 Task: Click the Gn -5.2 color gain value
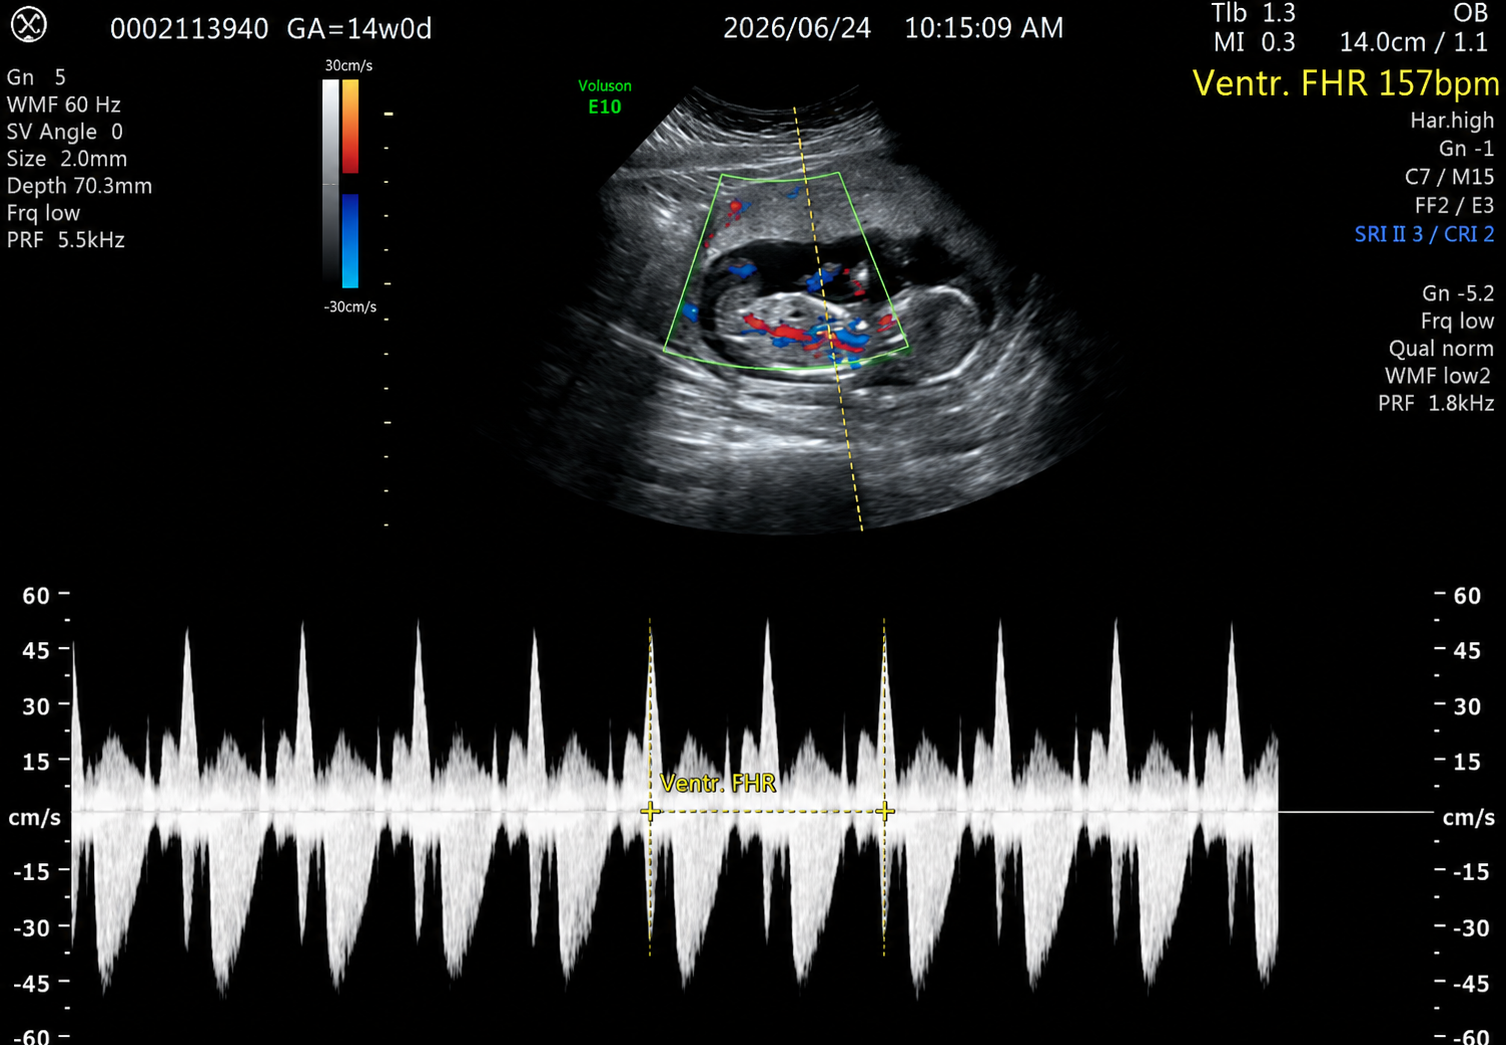click(1458, 293)
